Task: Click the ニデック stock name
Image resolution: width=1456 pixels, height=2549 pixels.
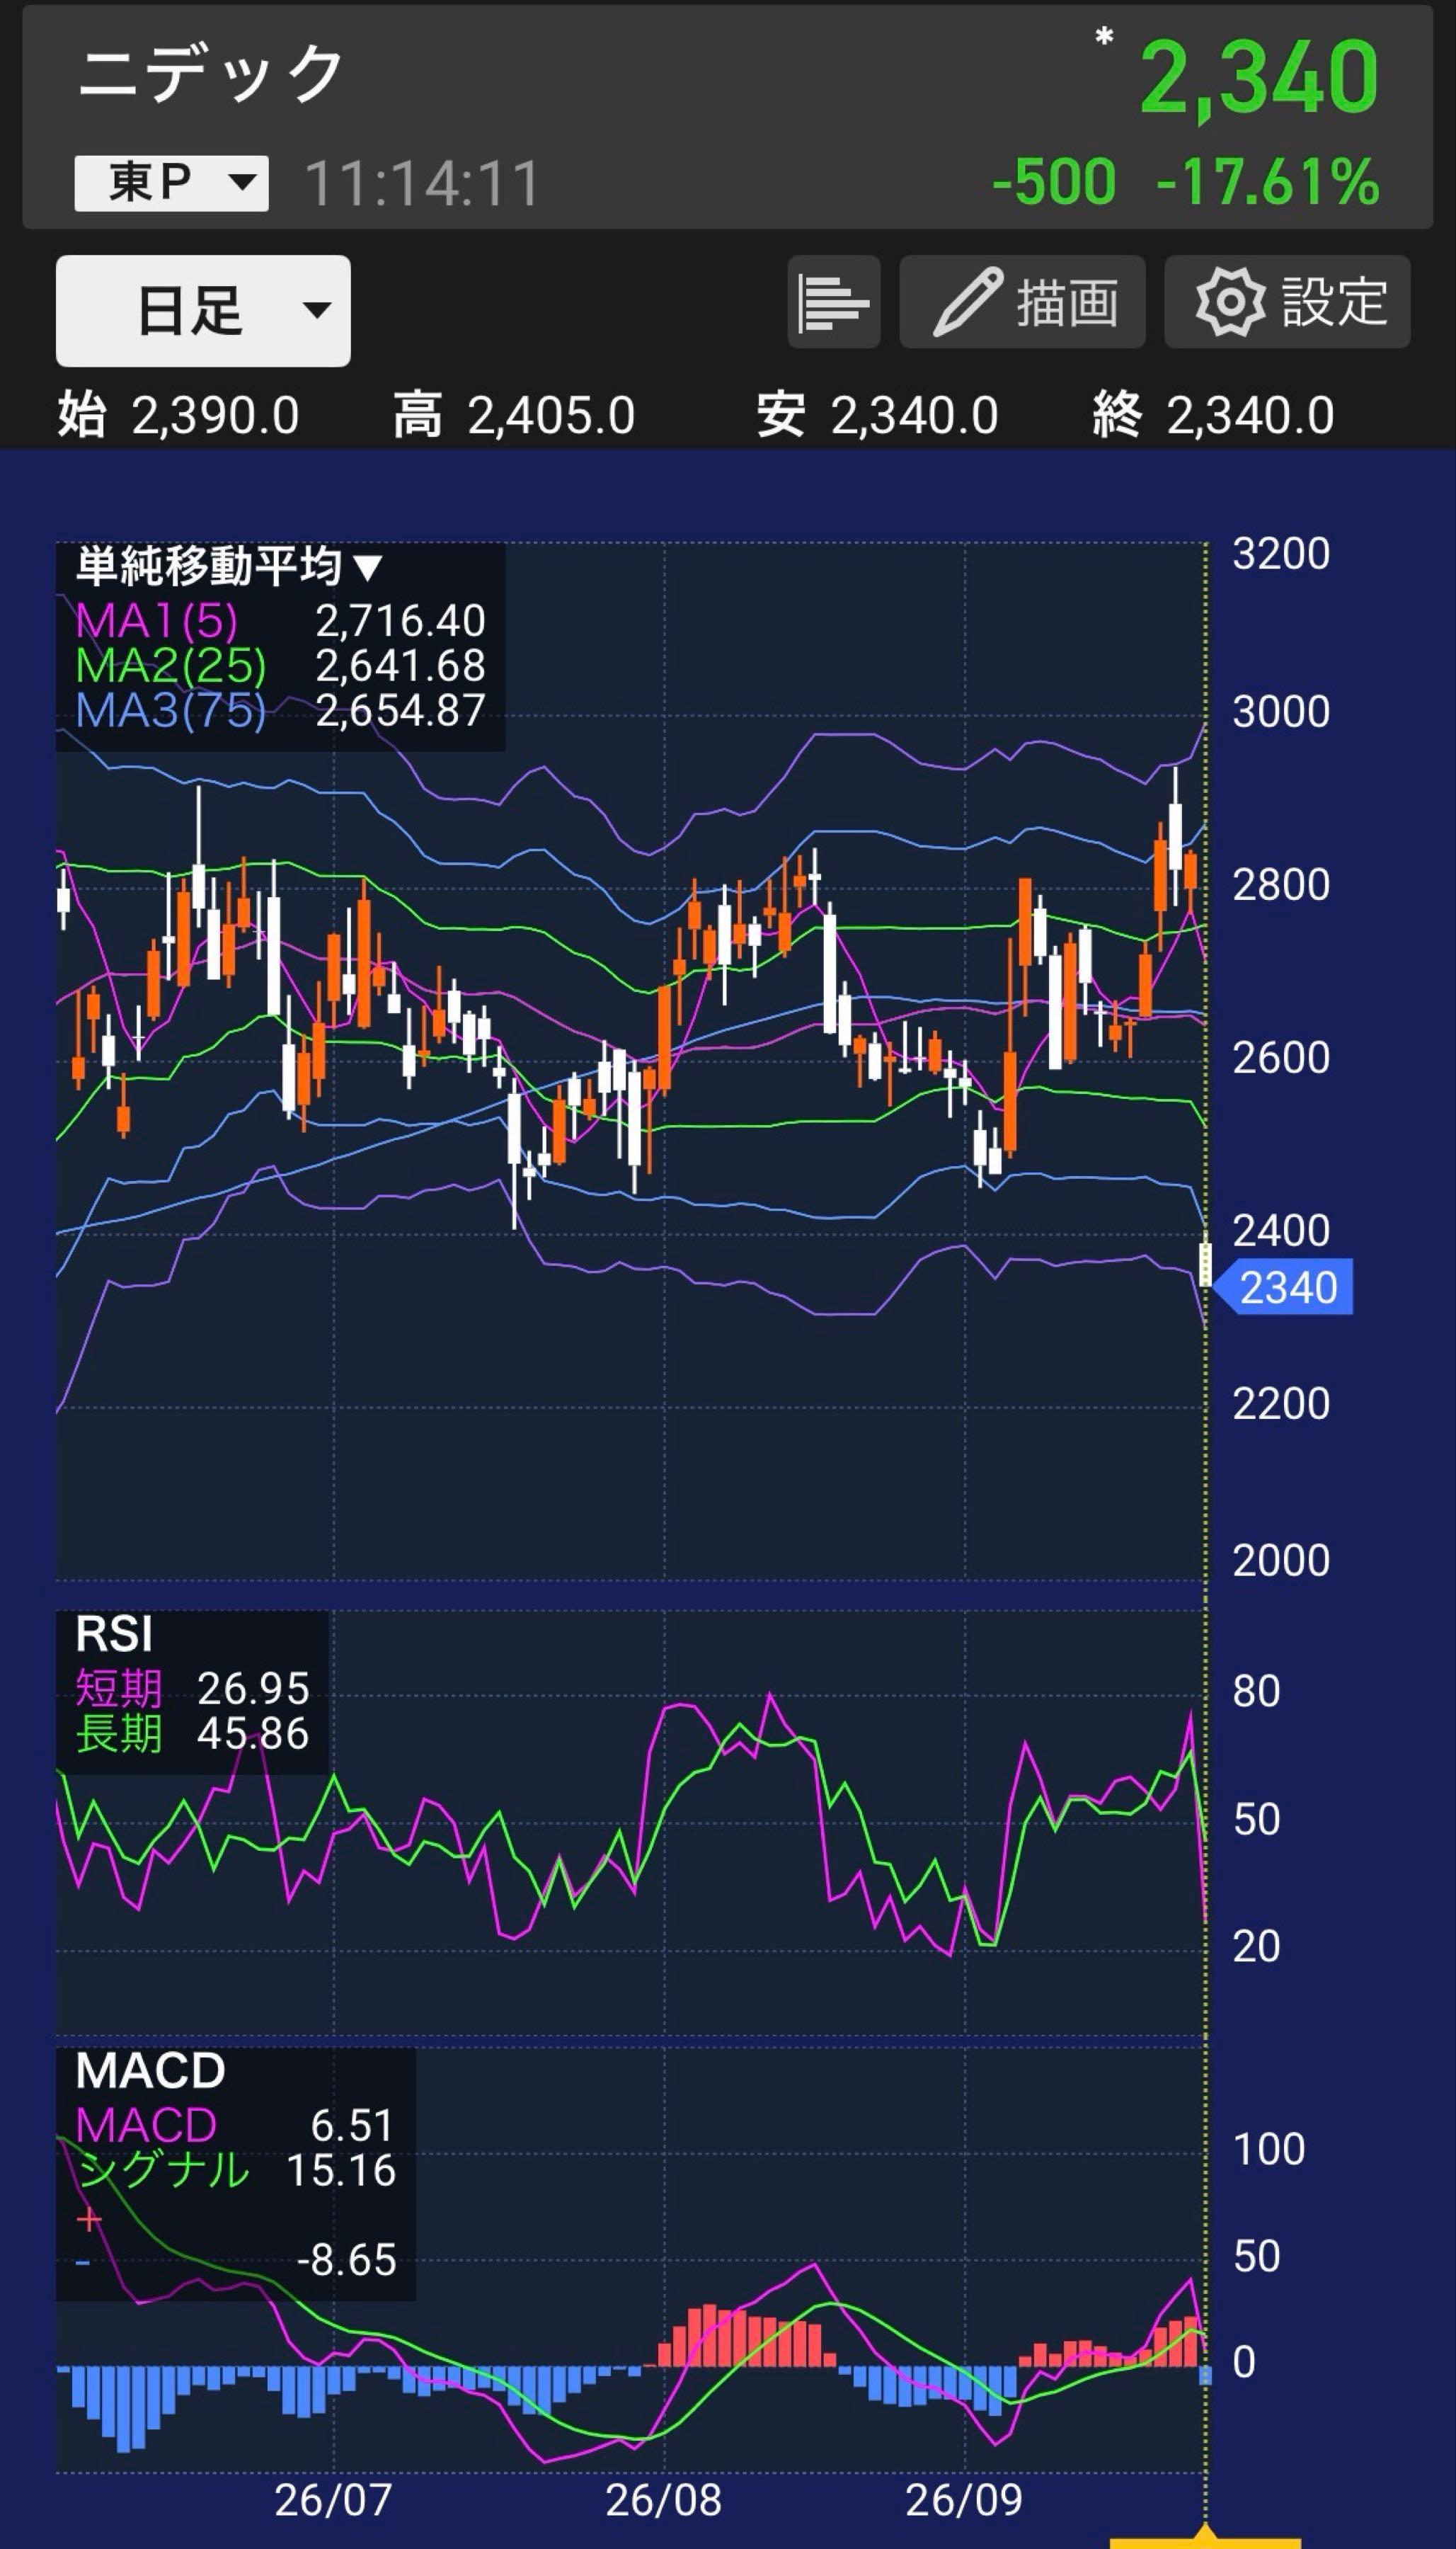Action: click(211, 73)
